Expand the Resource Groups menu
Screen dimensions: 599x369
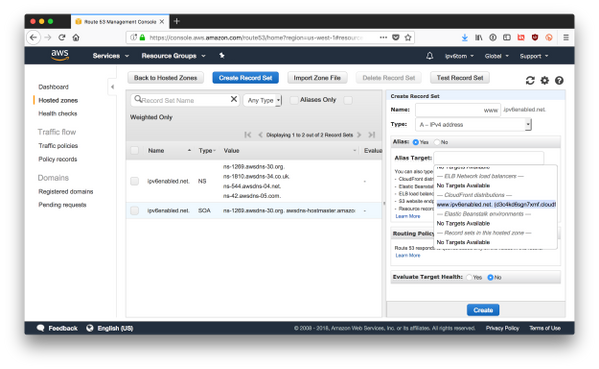tap(173, 56)
